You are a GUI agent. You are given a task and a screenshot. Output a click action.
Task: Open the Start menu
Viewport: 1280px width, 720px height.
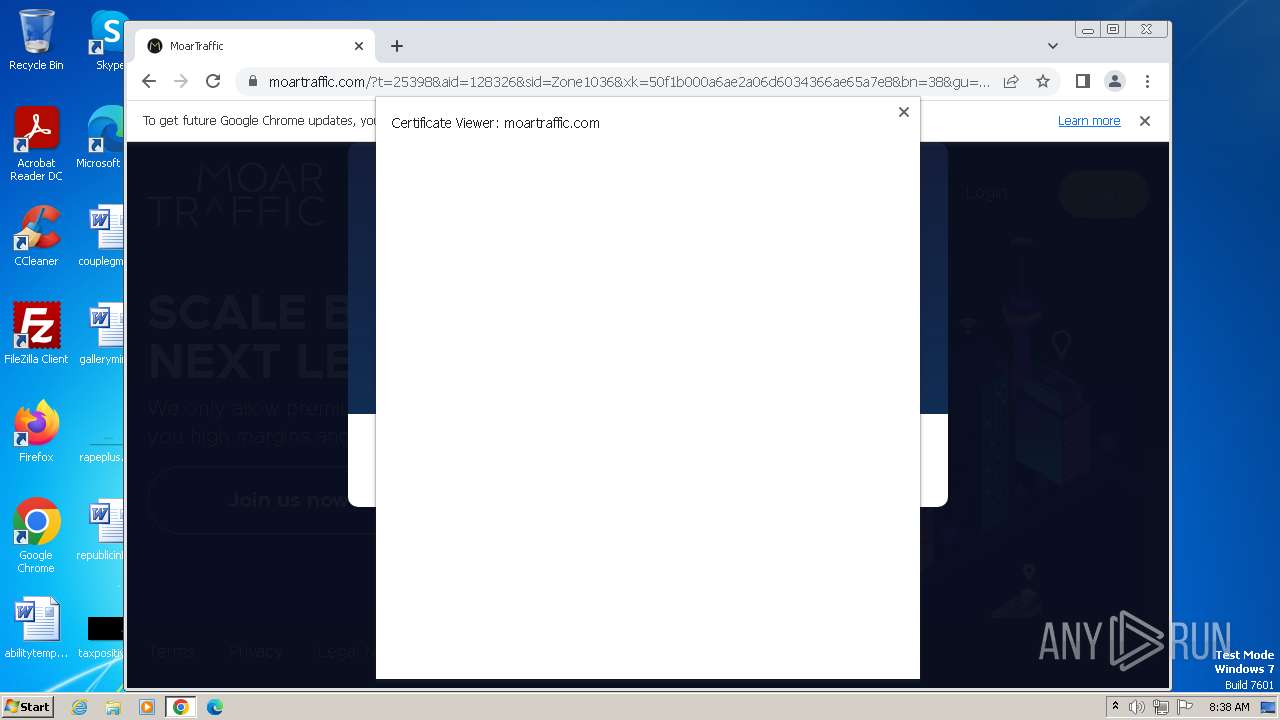[27, 707]
